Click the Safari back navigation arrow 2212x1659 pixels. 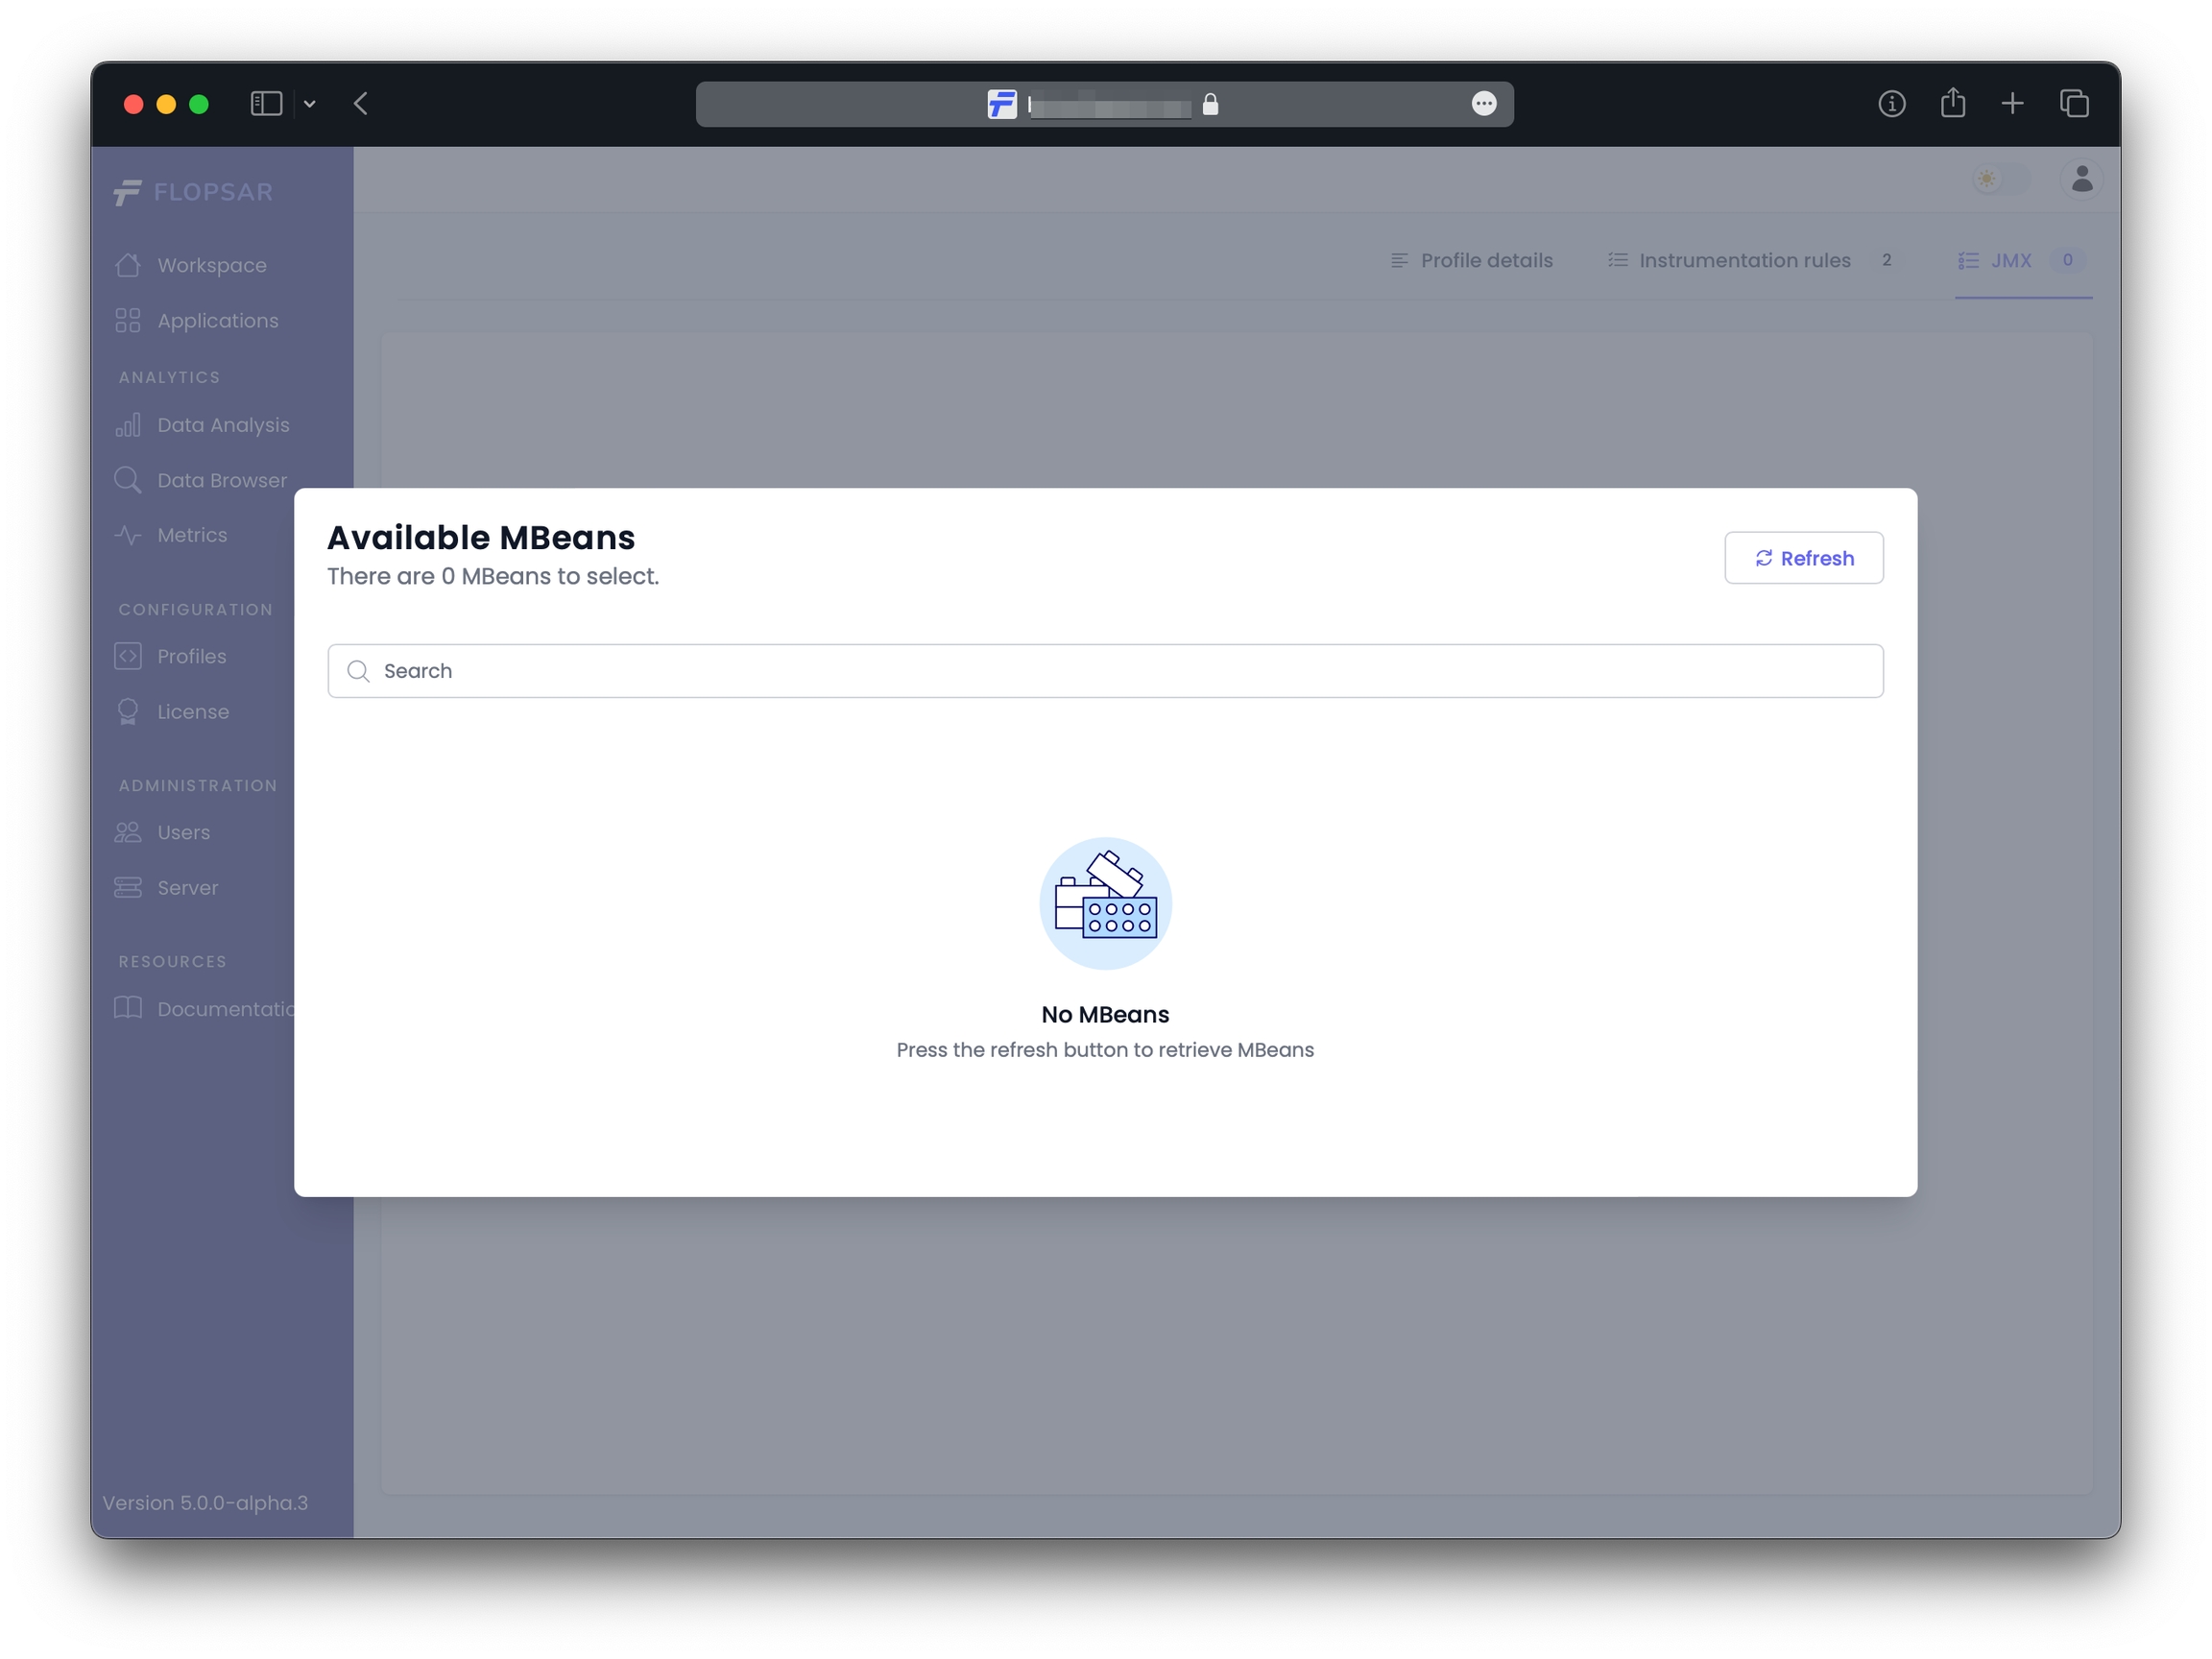(361, 104)
